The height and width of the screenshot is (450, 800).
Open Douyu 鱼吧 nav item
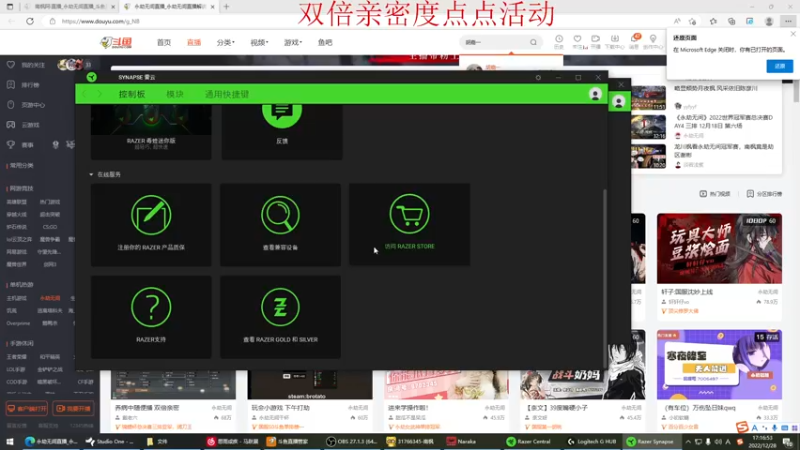tap(325, 42)
